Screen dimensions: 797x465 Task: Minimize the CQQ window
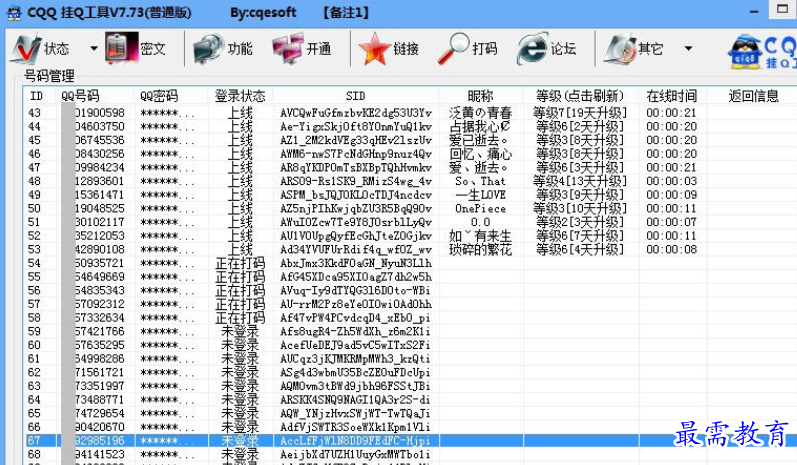[x=754, y=11]
